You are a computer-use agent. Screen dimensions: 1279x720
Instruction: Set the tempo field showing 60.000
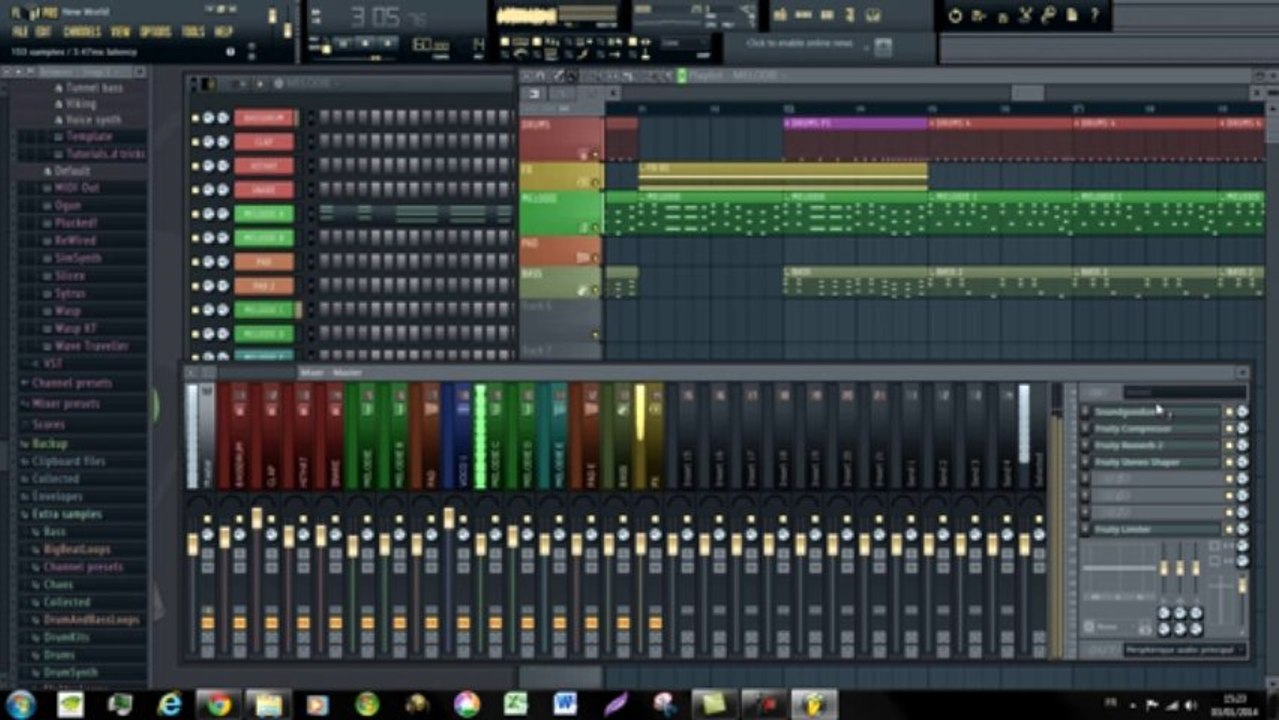431,45
